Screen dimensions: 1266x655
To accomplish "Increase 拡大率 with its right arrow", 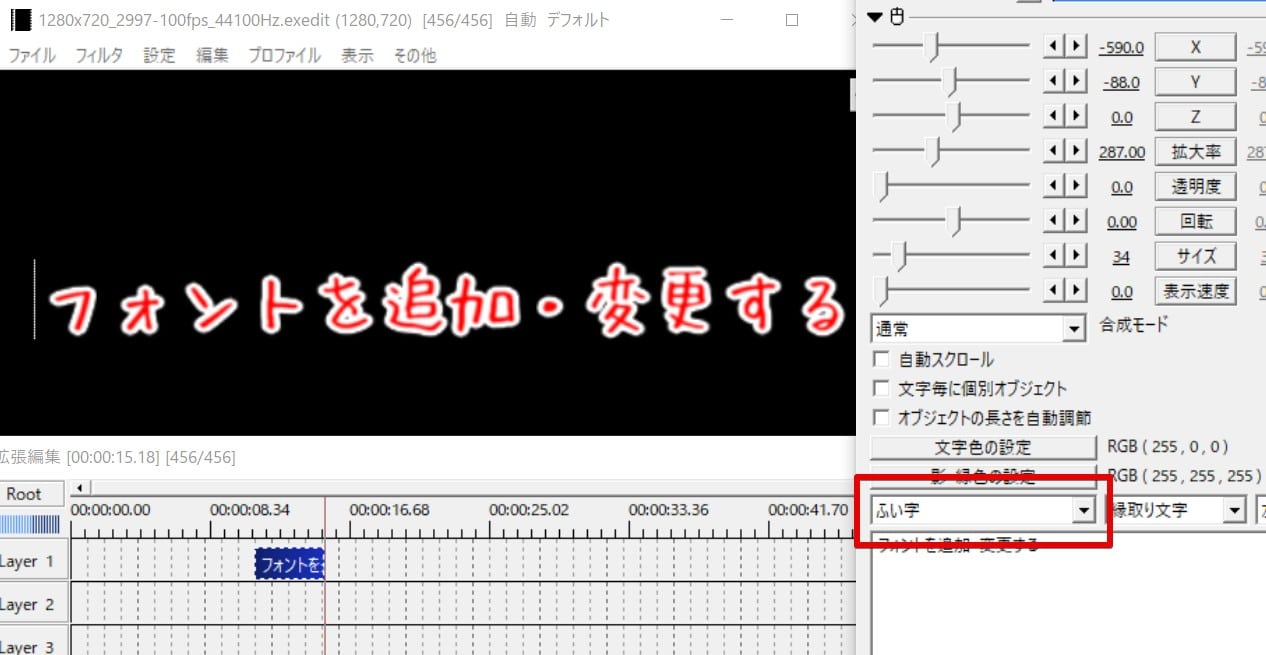I will [1075, 151].
